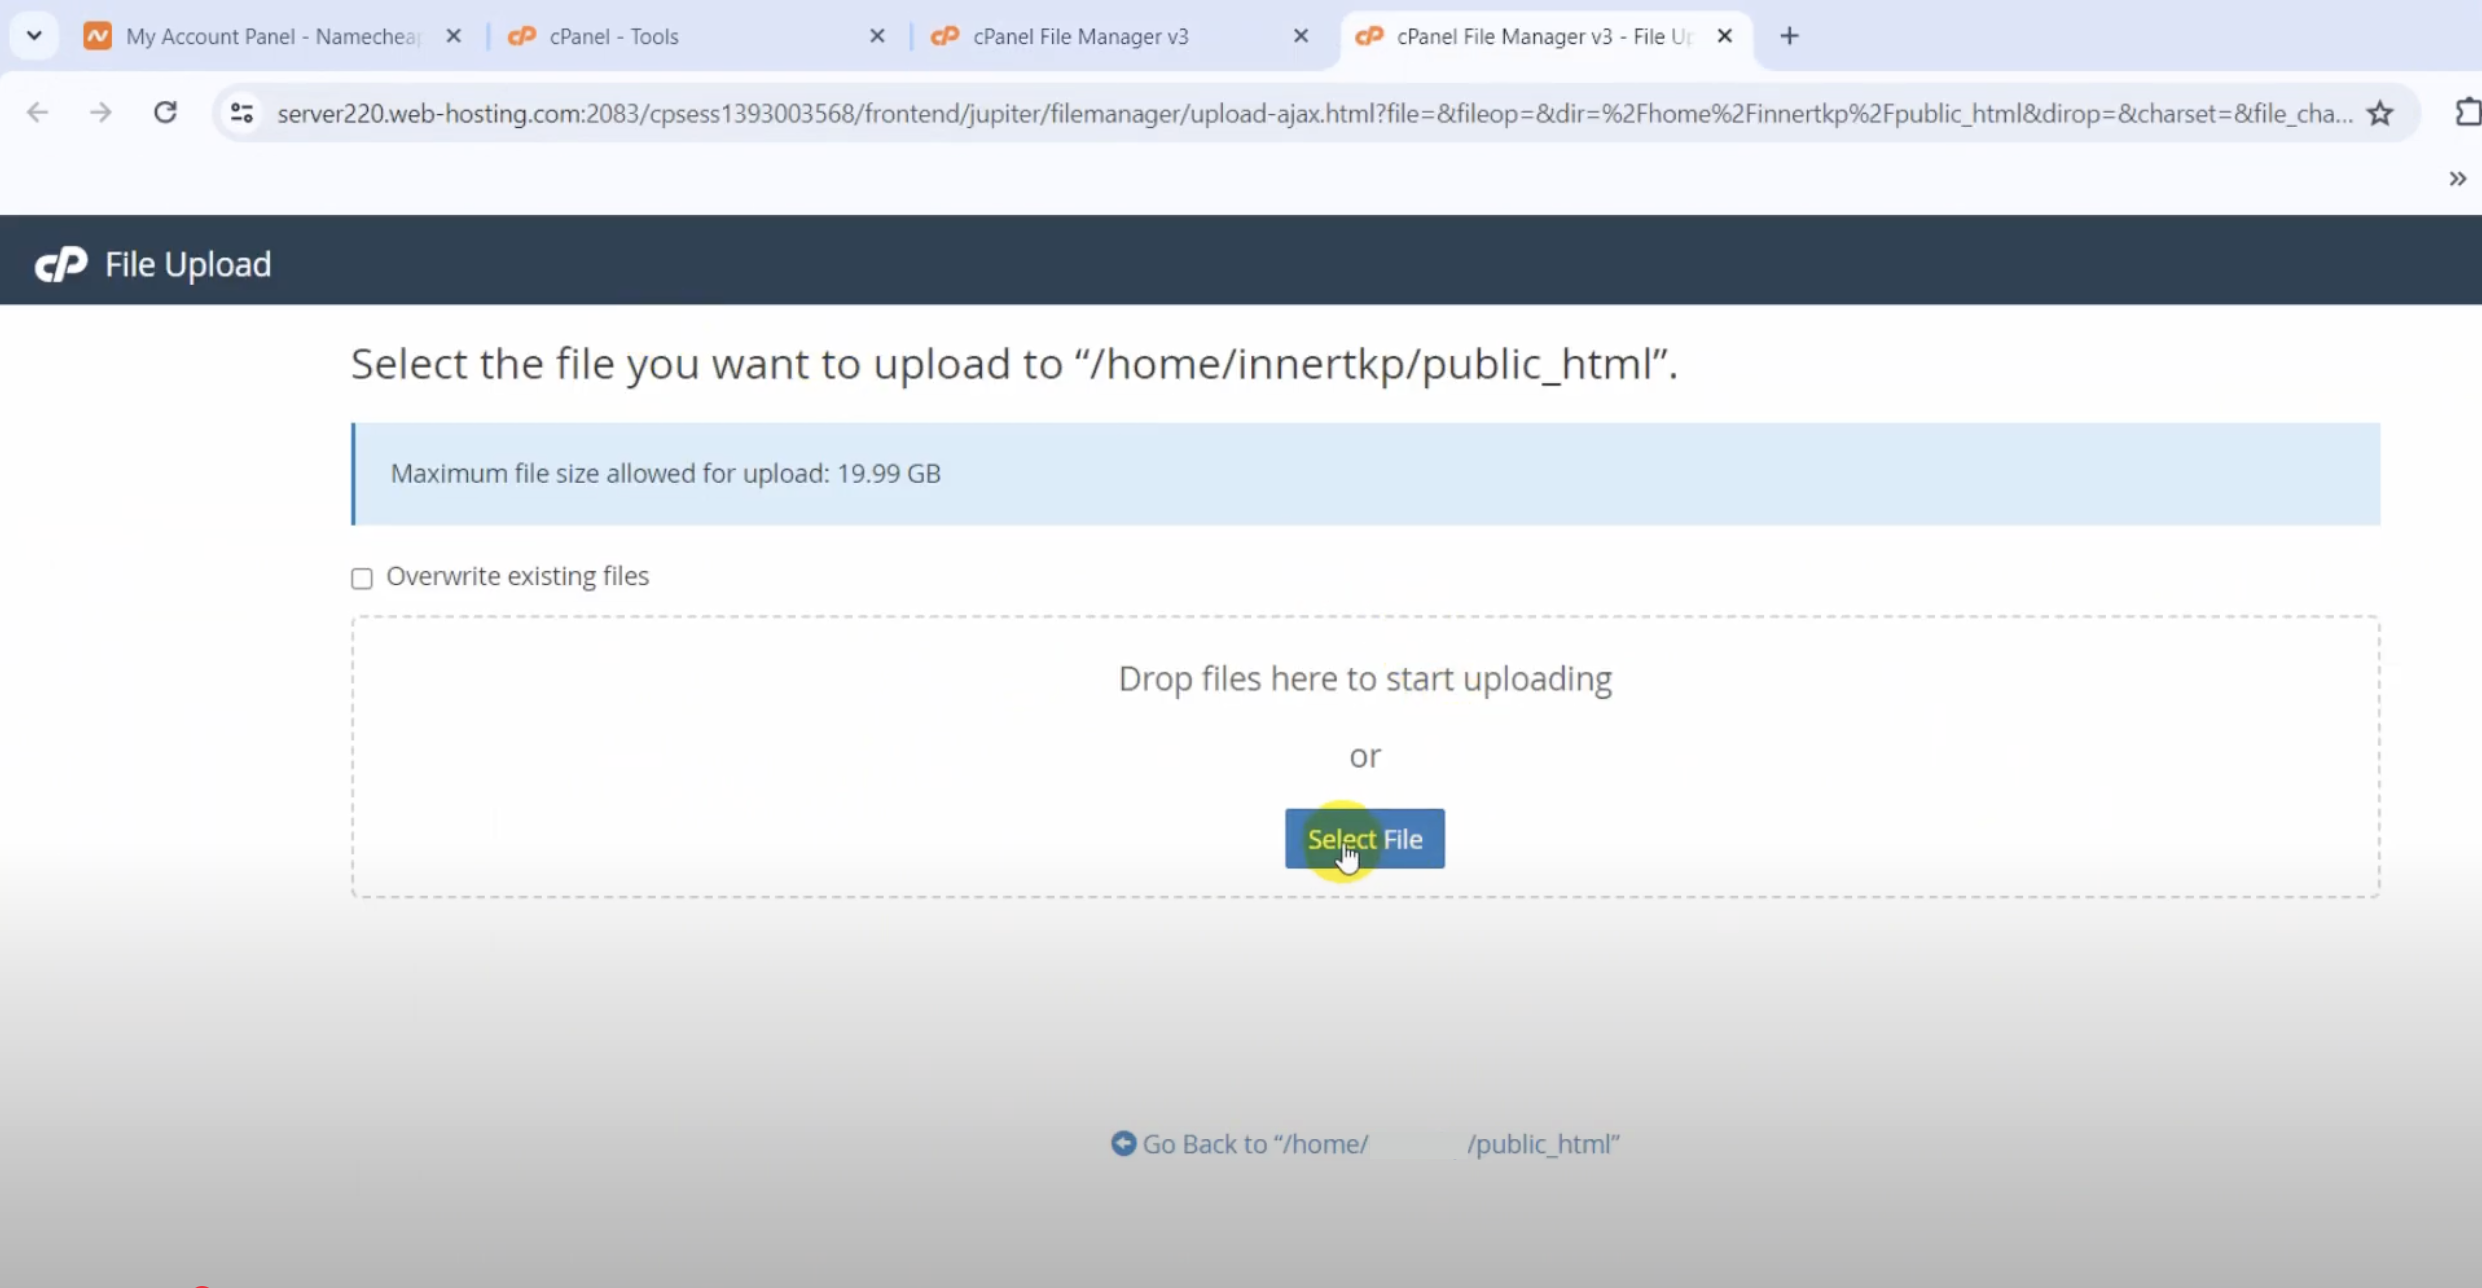This screenshot has width=2482, height=1288.
Task: Switch to My Account Panel Namecheap tab
Action: 270,36
